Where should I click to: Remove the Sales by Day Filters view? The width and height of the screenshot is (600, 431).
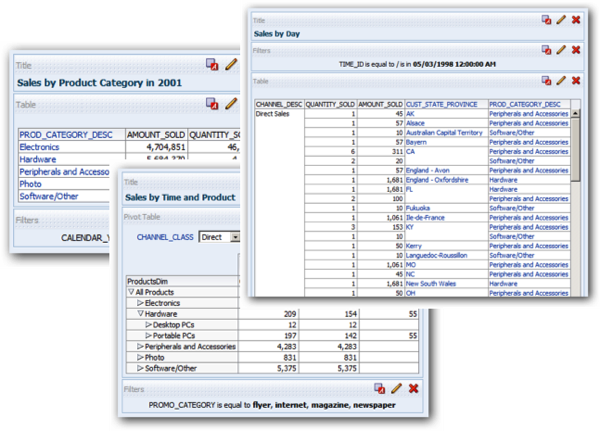pyautogui.click(x=576, y=50)
